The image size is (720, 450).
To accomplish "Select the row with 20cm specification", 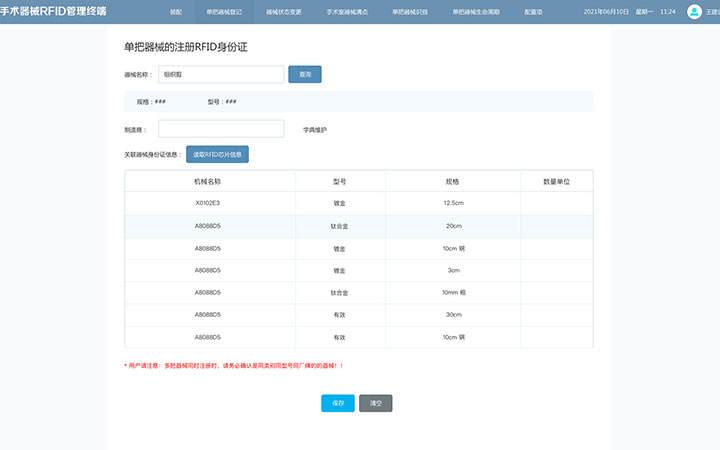I will [x=358, y=226].
